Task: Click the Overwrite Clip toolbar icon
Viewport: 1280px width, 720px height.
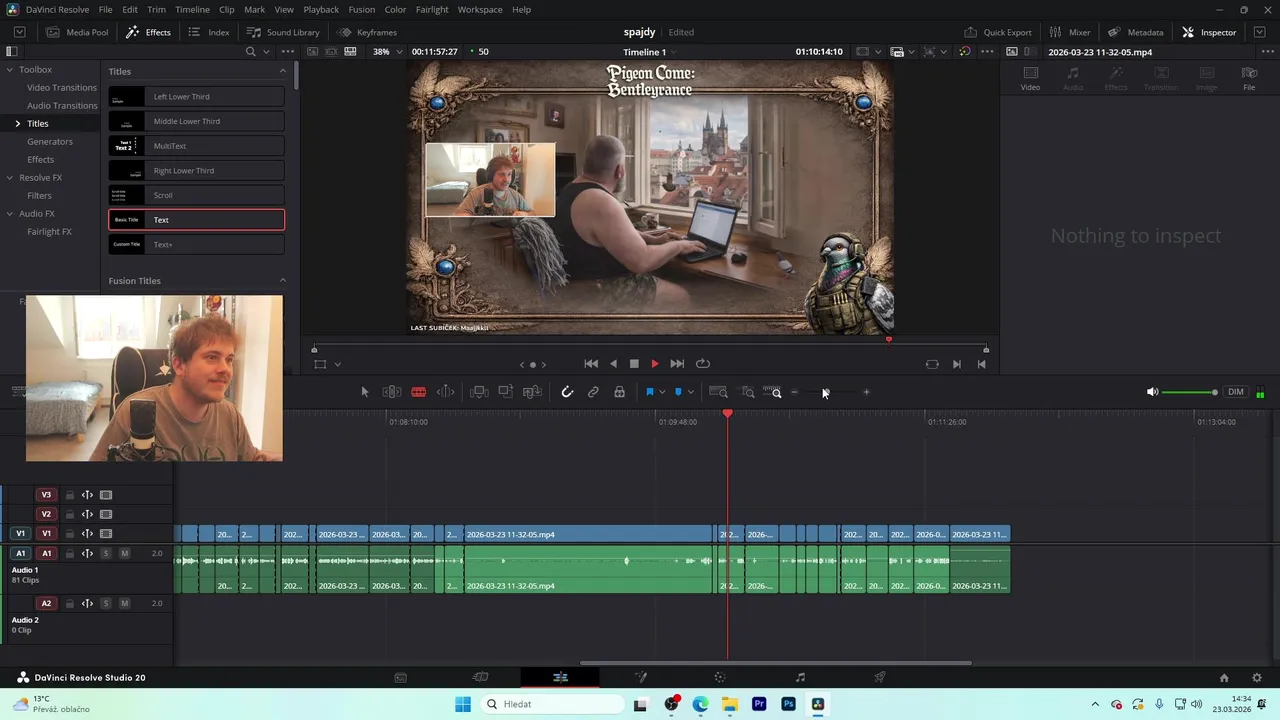Action: click(505, 392)
